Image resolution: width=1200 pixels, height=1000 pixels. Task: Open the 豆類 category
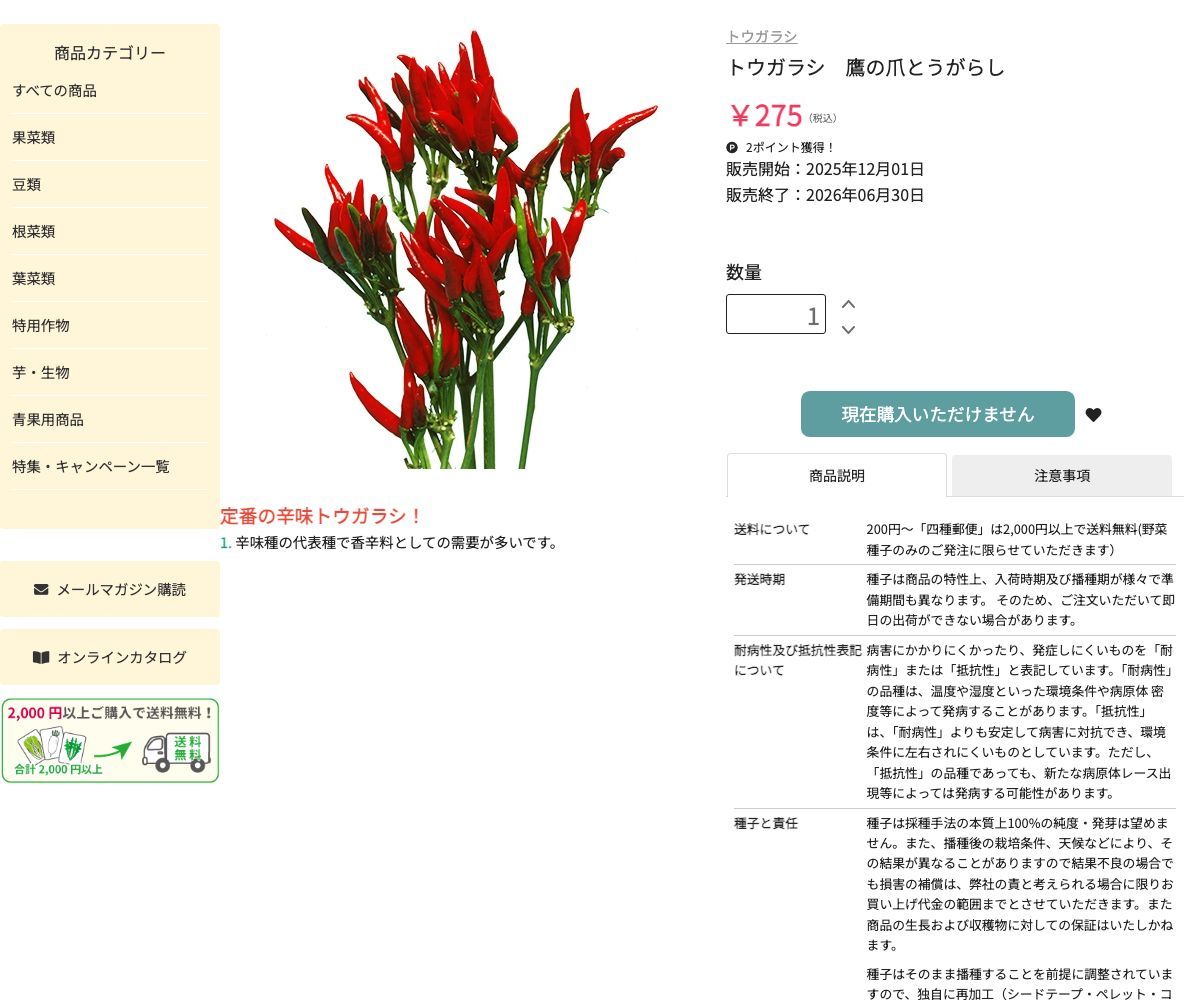27,184
